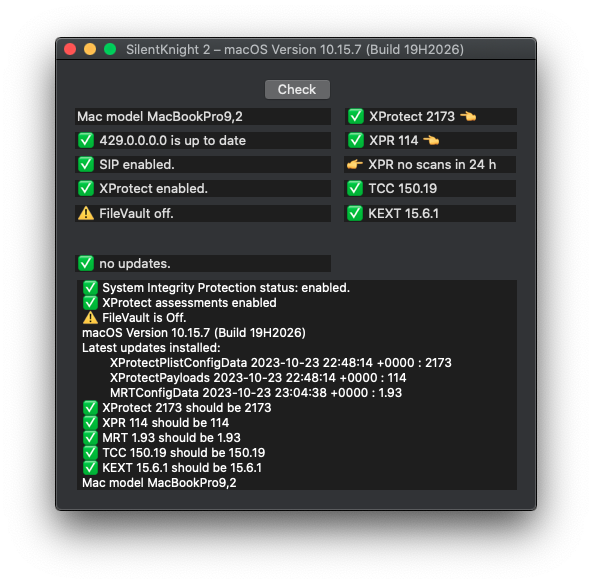
Task: Click green checkmark next to 'SIP enabled.'
Action: tap(86, 165)
